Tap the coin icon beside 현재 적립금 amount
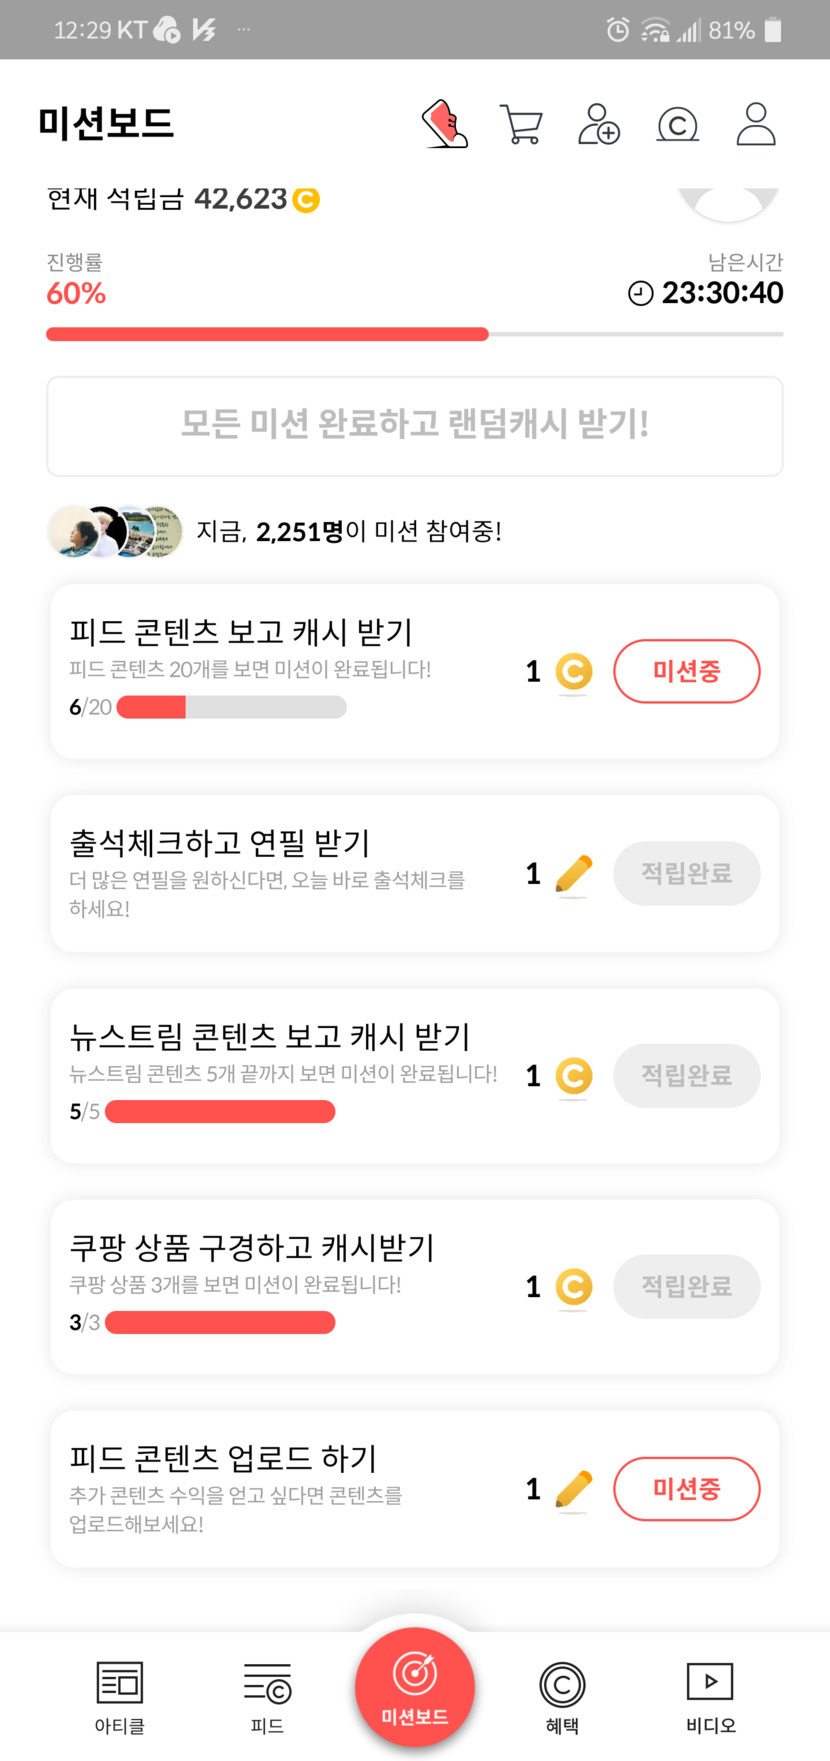The image size is (830, 1761). (306, 200)
